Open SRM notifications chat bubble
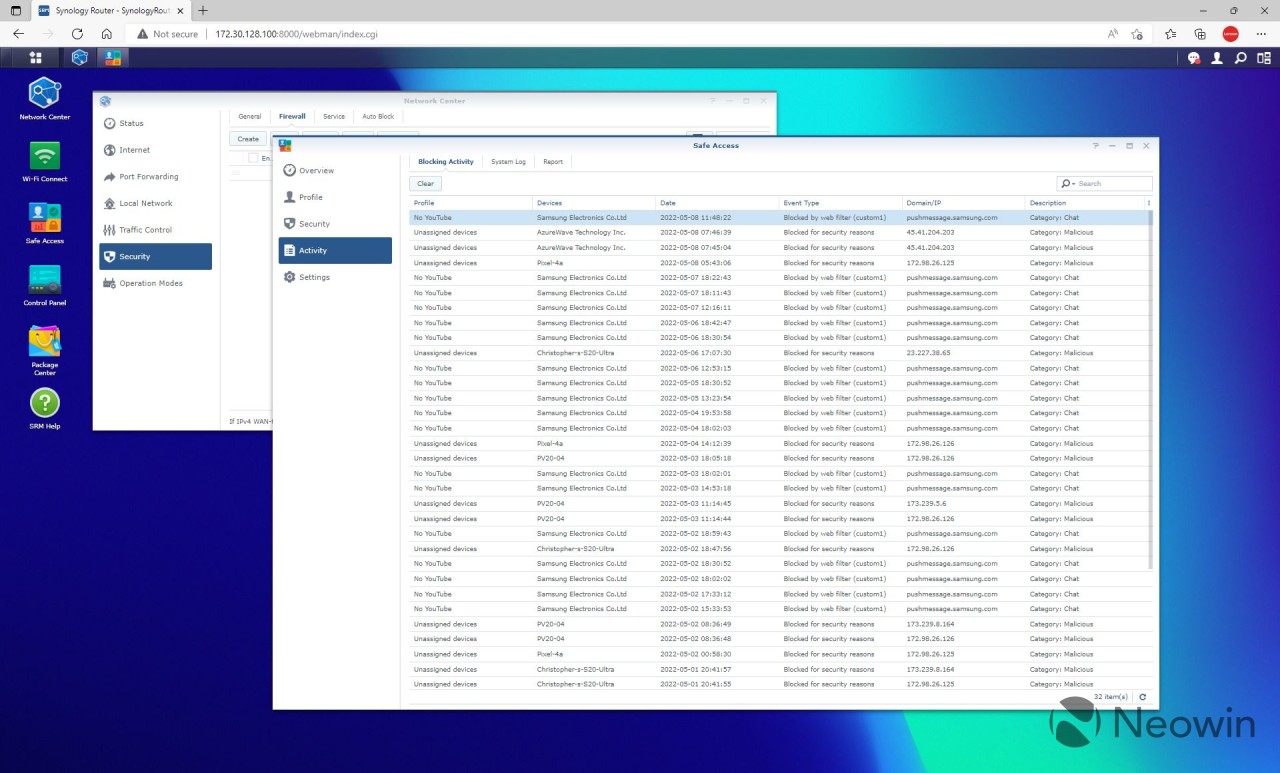Viewport: 1280px width, 773px height. coord(1193,58)
